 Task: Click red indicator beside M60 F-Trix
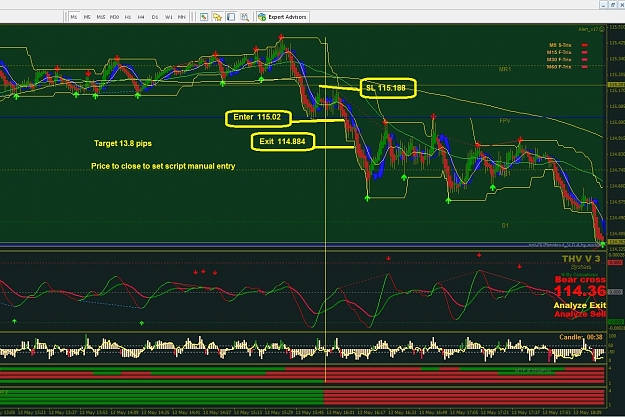(x=585, y=67)
